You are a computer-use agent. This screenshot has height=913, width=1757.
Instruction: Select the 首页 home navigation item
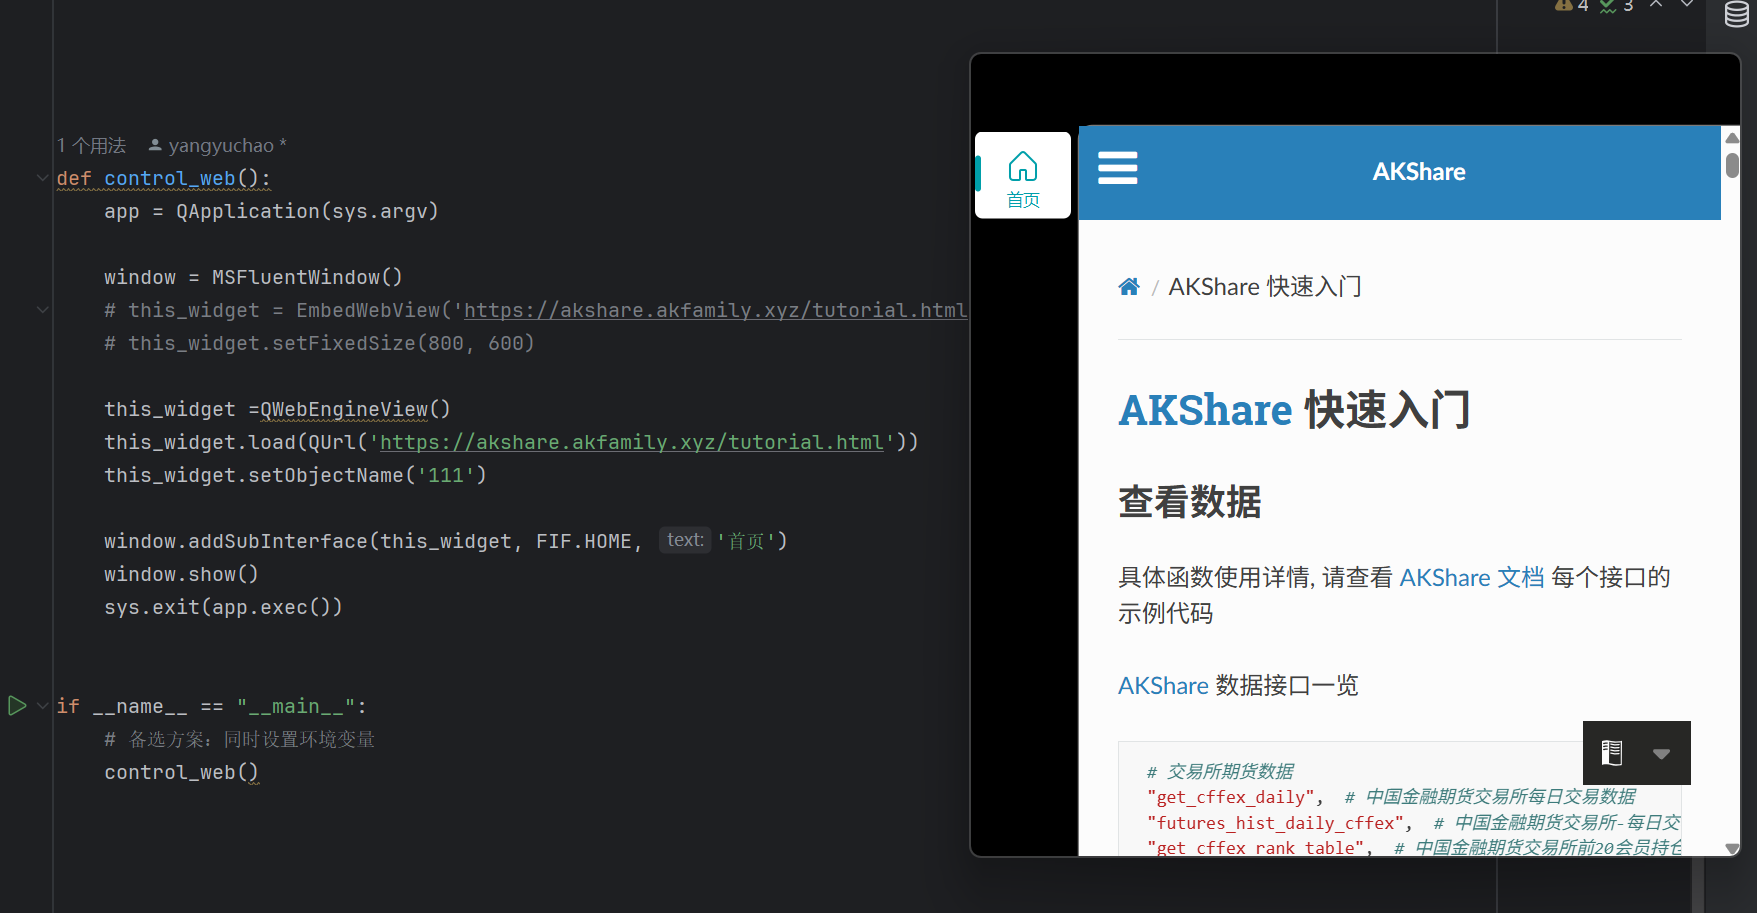click(1023, 176)
